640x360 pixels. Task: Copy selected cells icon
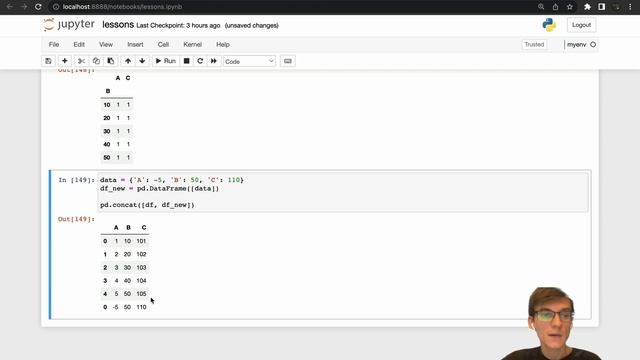click(x=96, y=61)
